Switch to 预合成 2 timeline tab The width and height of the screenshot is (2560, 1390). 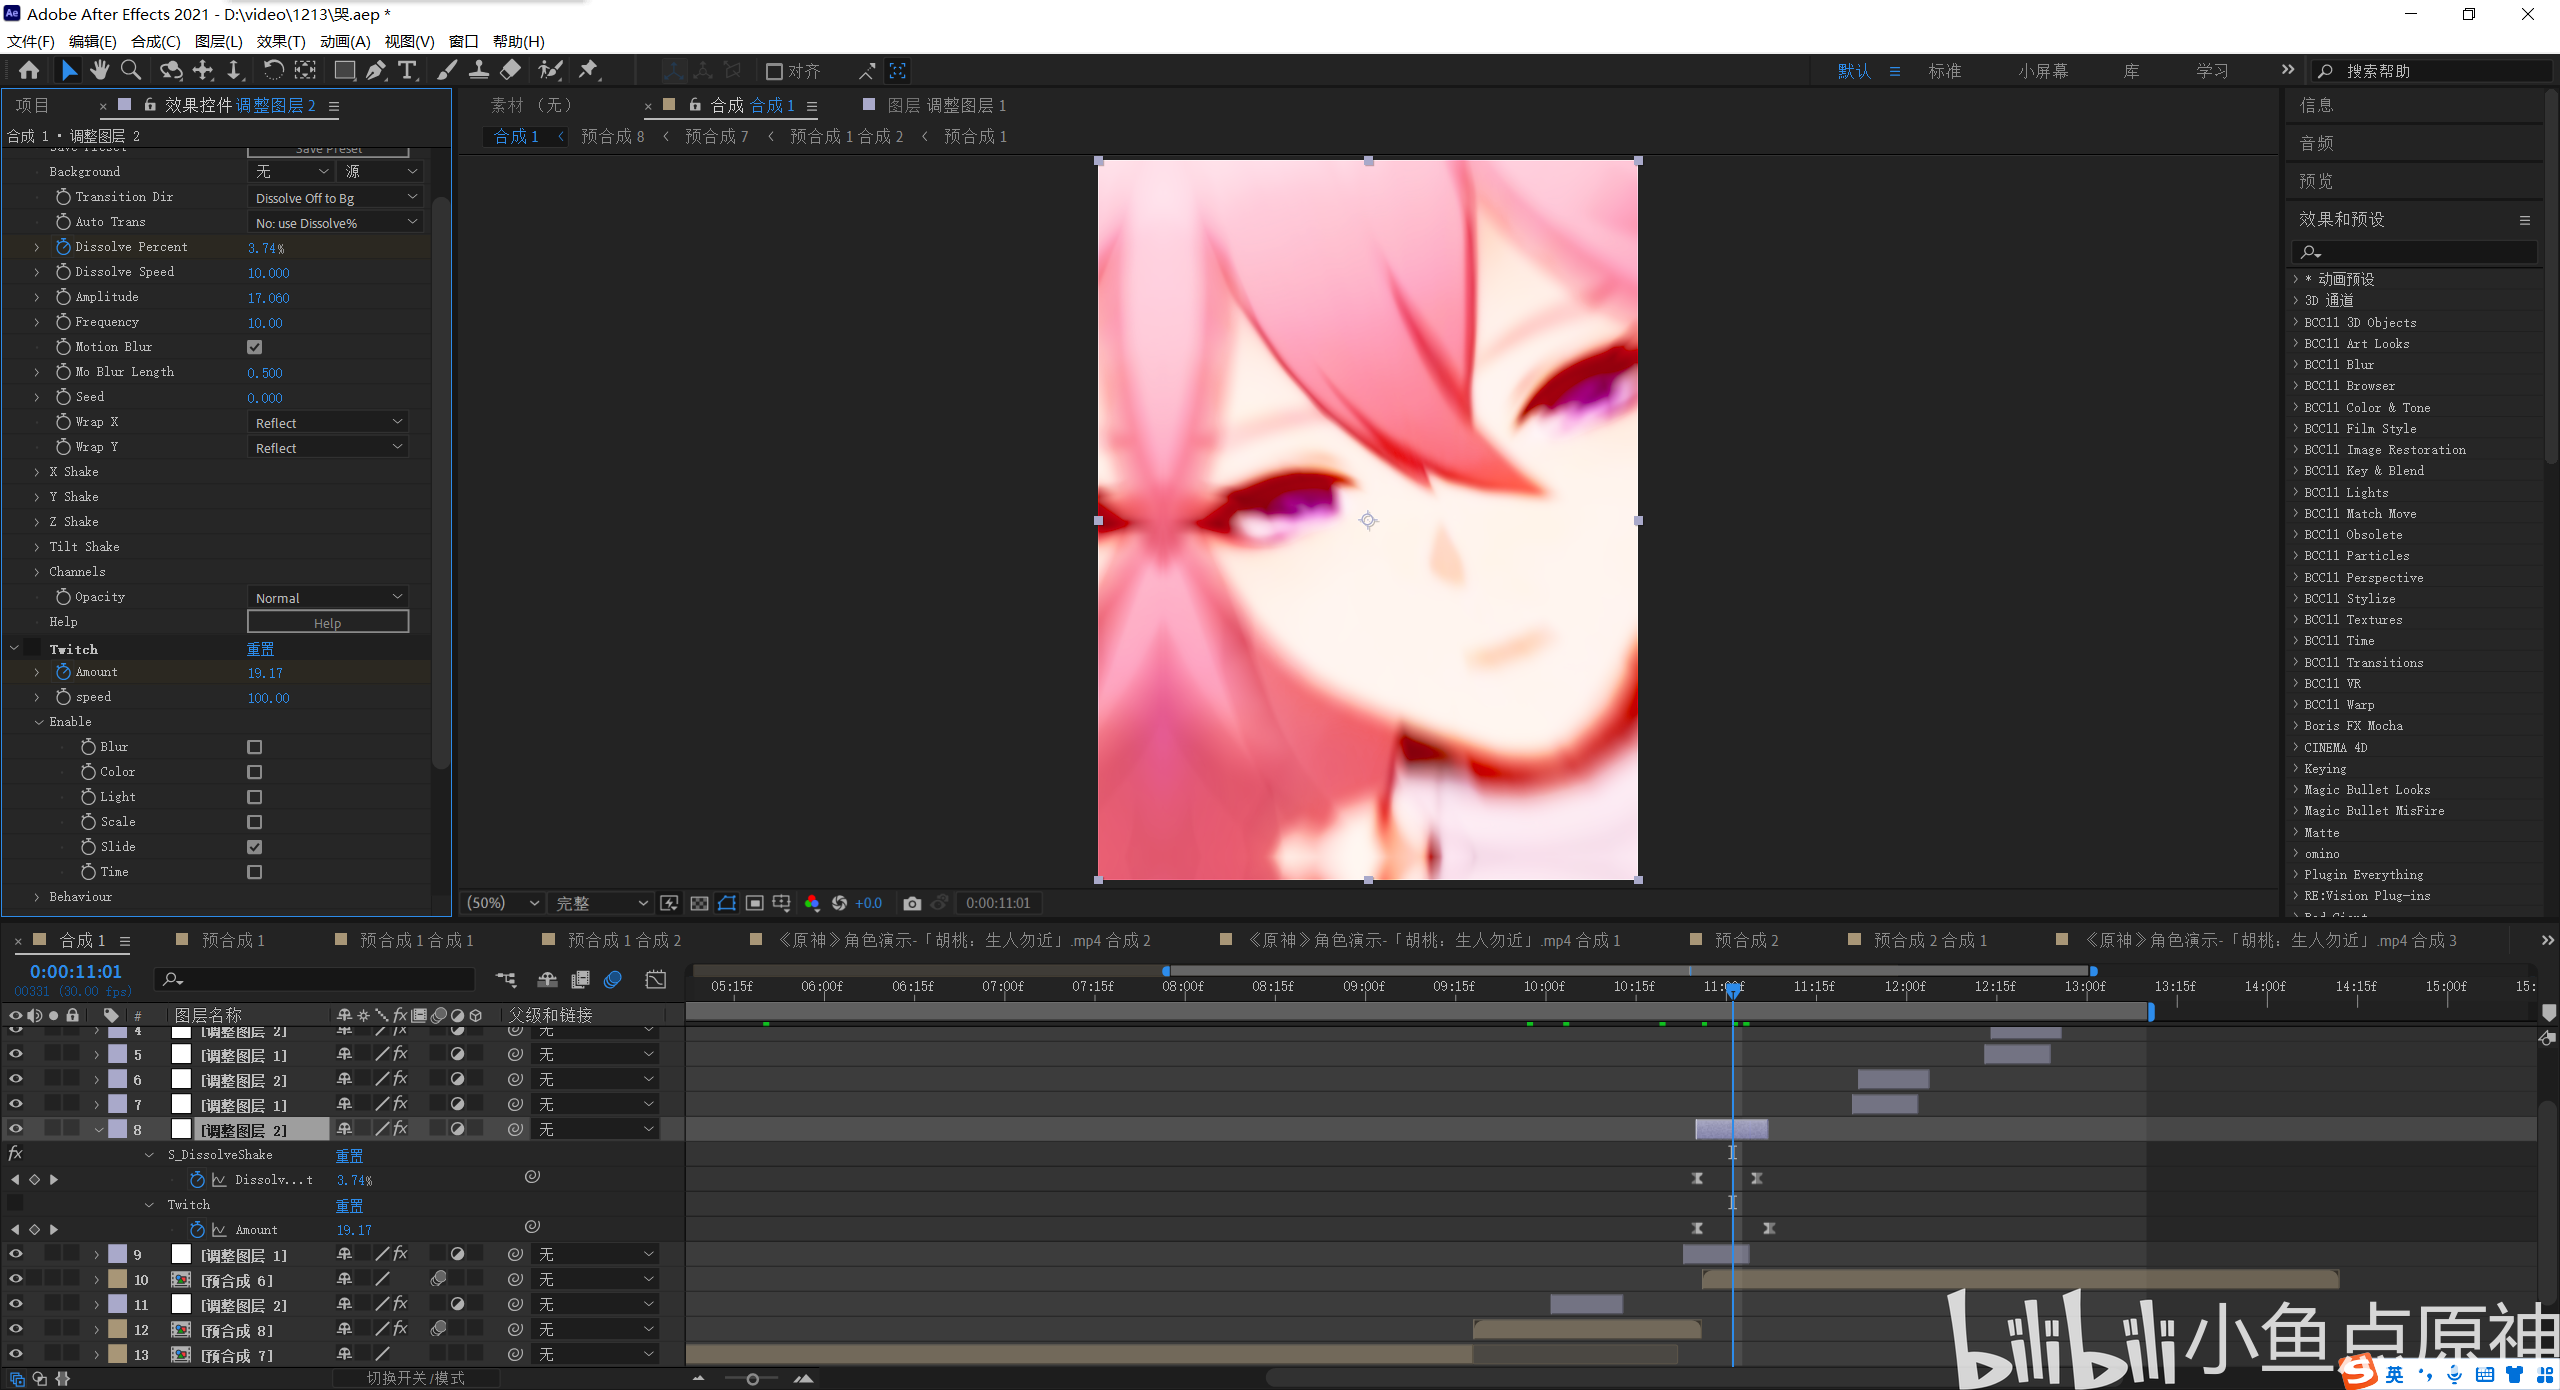point(1745,940)
